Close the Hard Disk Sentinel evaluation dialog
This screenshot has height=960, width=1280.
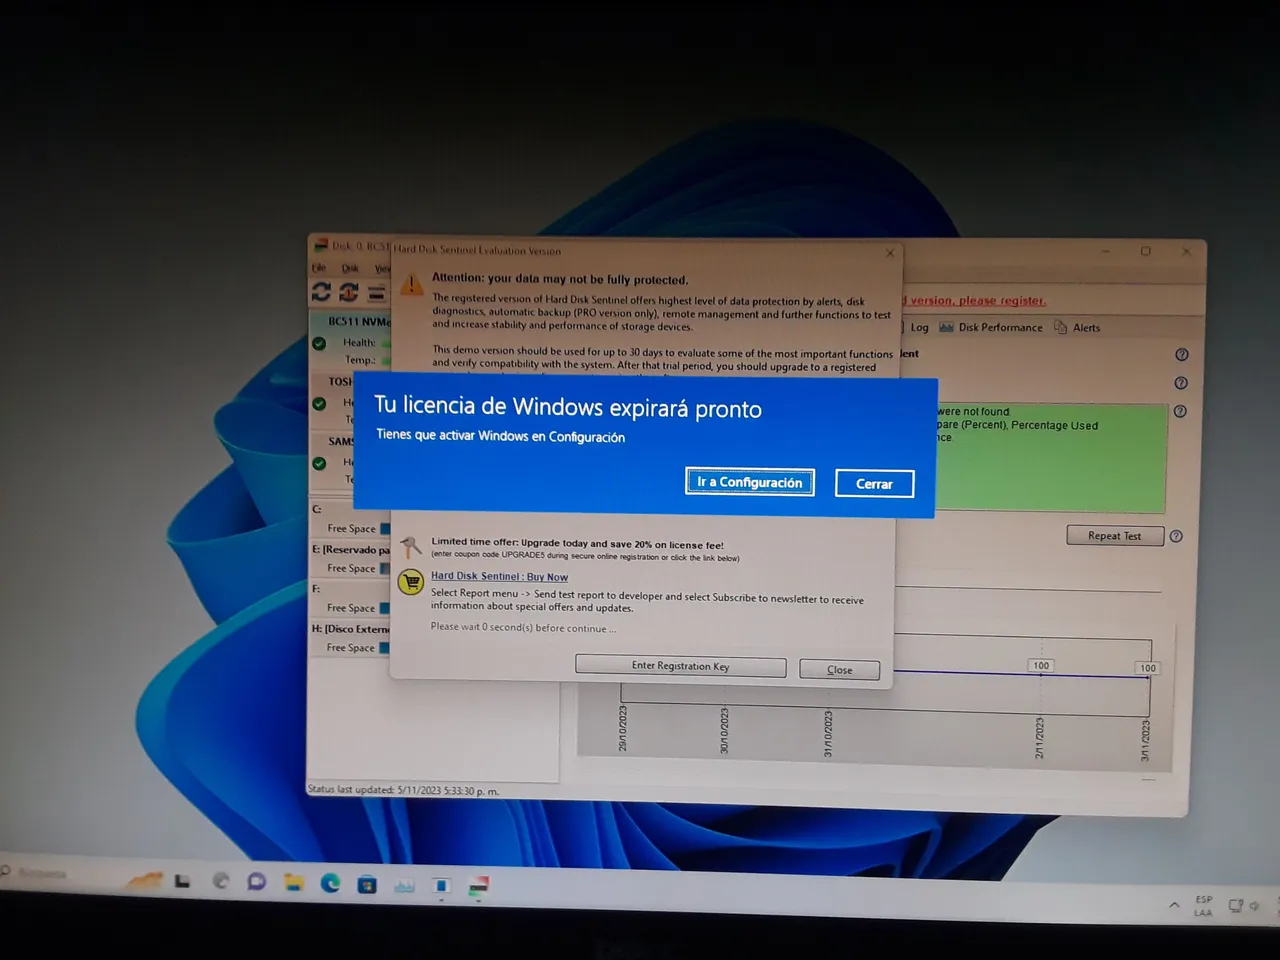[x=840, y=670]
